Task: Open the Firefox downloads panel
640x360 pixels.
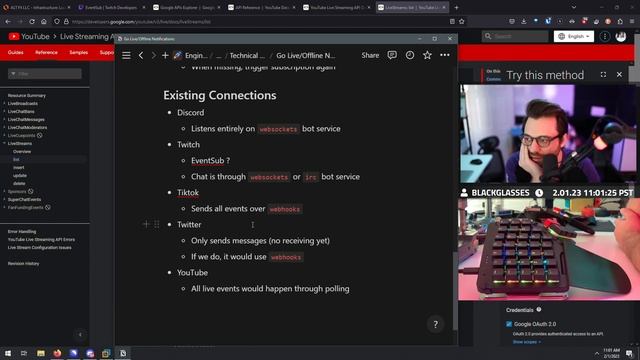Action: coord(524,21)
